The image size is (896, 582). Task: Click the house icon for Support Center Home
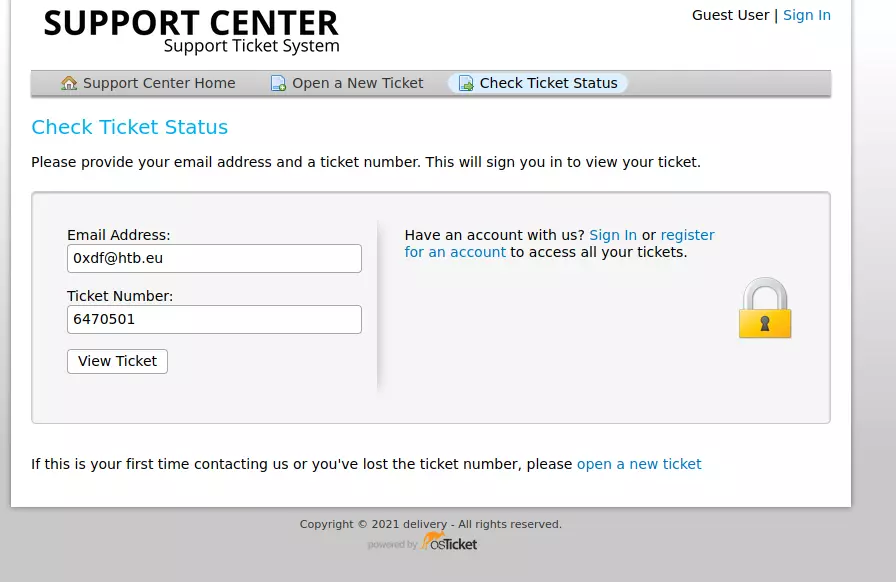(x=68, y=83)
